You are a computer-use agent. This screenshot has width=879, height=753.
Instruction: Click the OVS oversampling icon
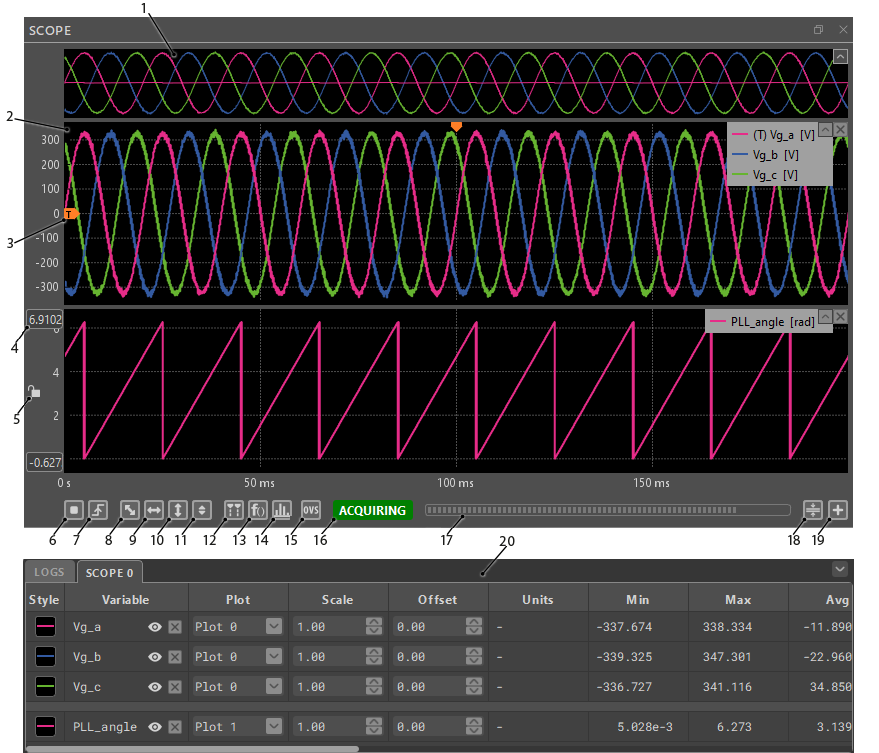[x=311, y=510]
